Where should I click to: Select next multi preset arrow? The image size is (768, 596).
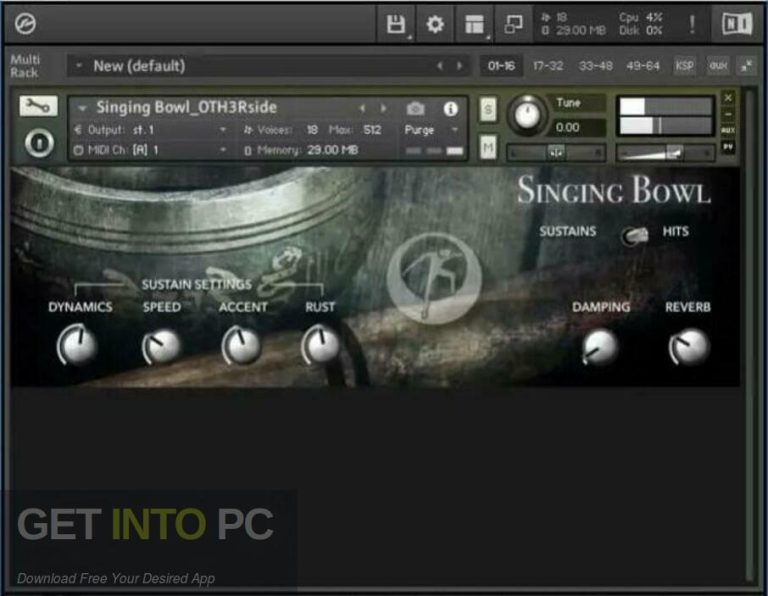click(x=459, y=66)
